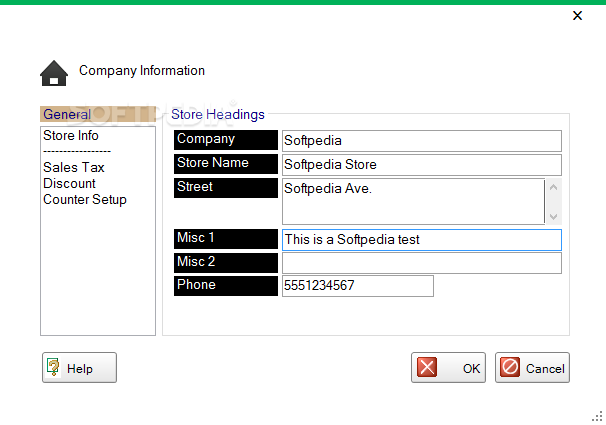
Task: Click the Company Information title text
Action: (x=142, y=71)
